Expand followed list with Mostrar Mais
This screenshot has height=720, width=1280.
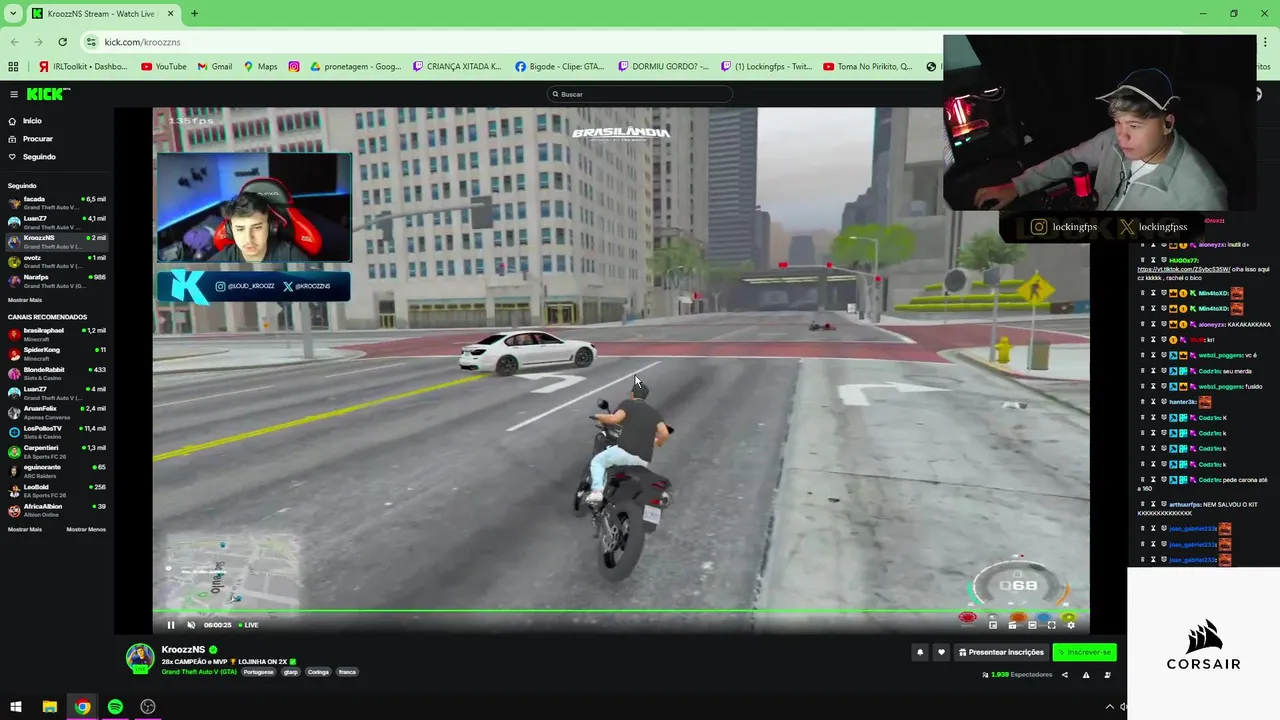click(x=25, y=300)
